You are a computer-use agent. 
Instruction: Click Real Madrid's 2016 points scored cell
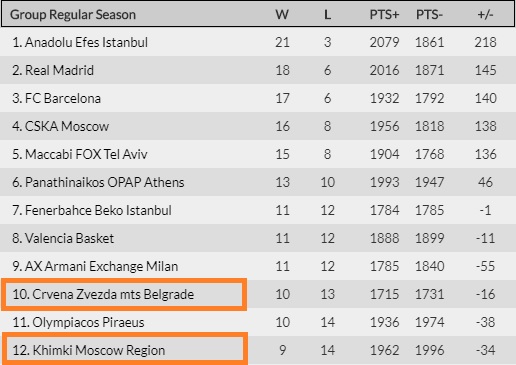click(384, 70)
